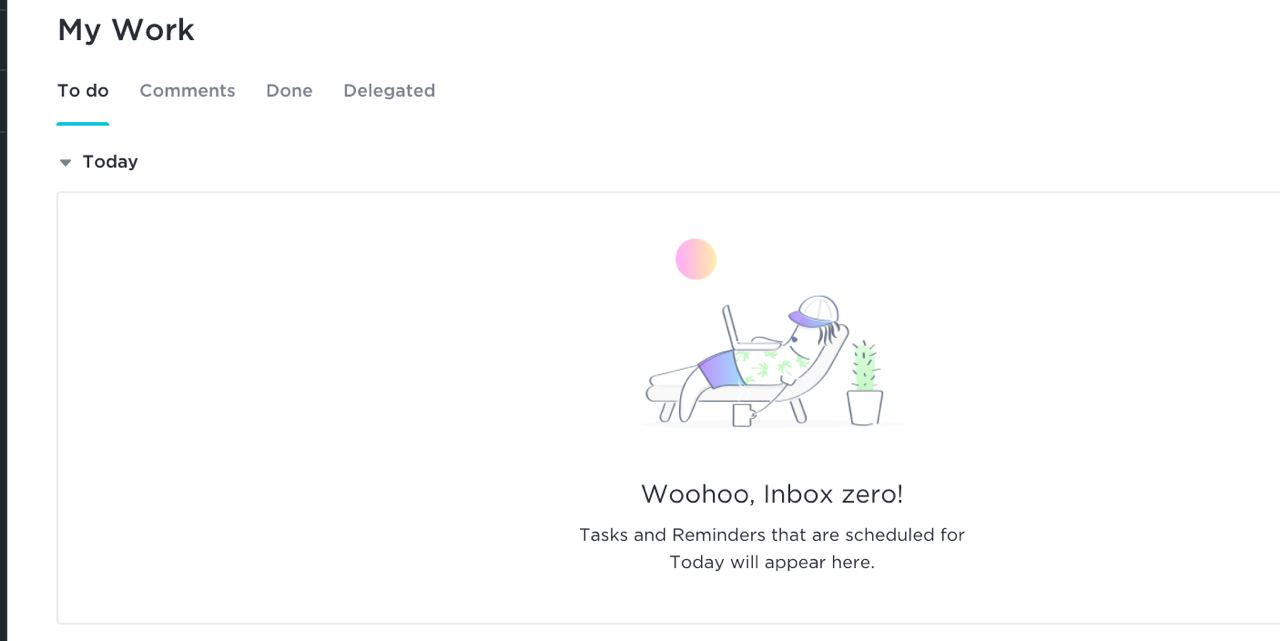
Task: Click the Today section label
Action: click(110, 162)
